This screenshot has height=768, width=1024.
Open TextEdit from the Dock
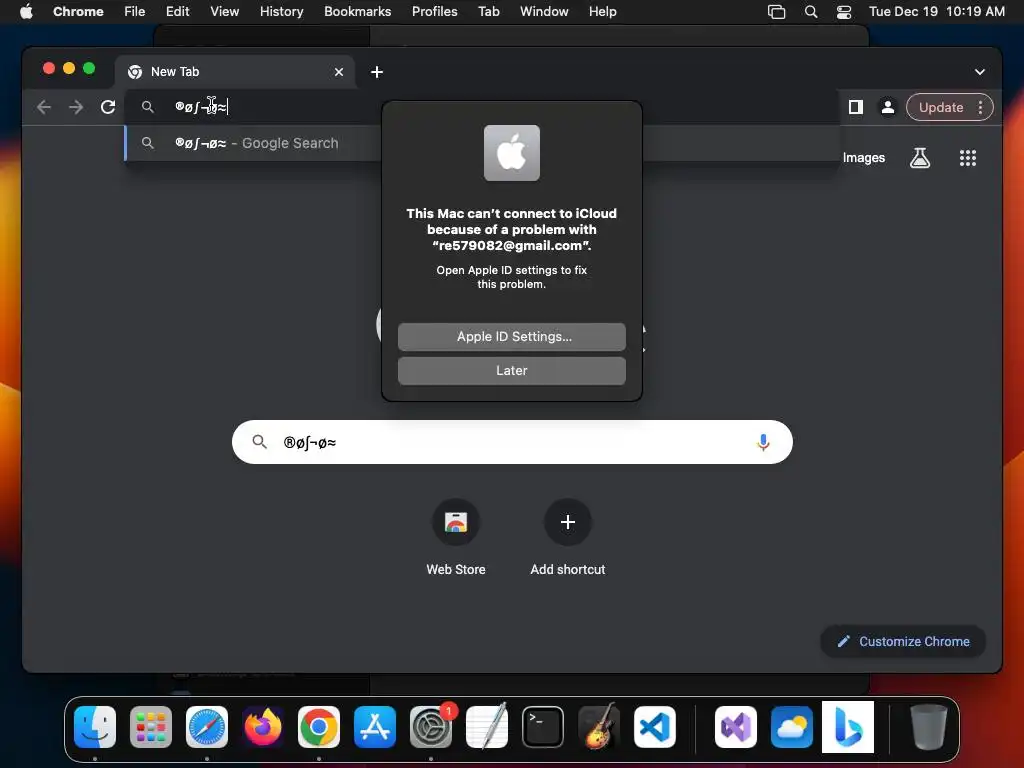(x=487, y=727)
